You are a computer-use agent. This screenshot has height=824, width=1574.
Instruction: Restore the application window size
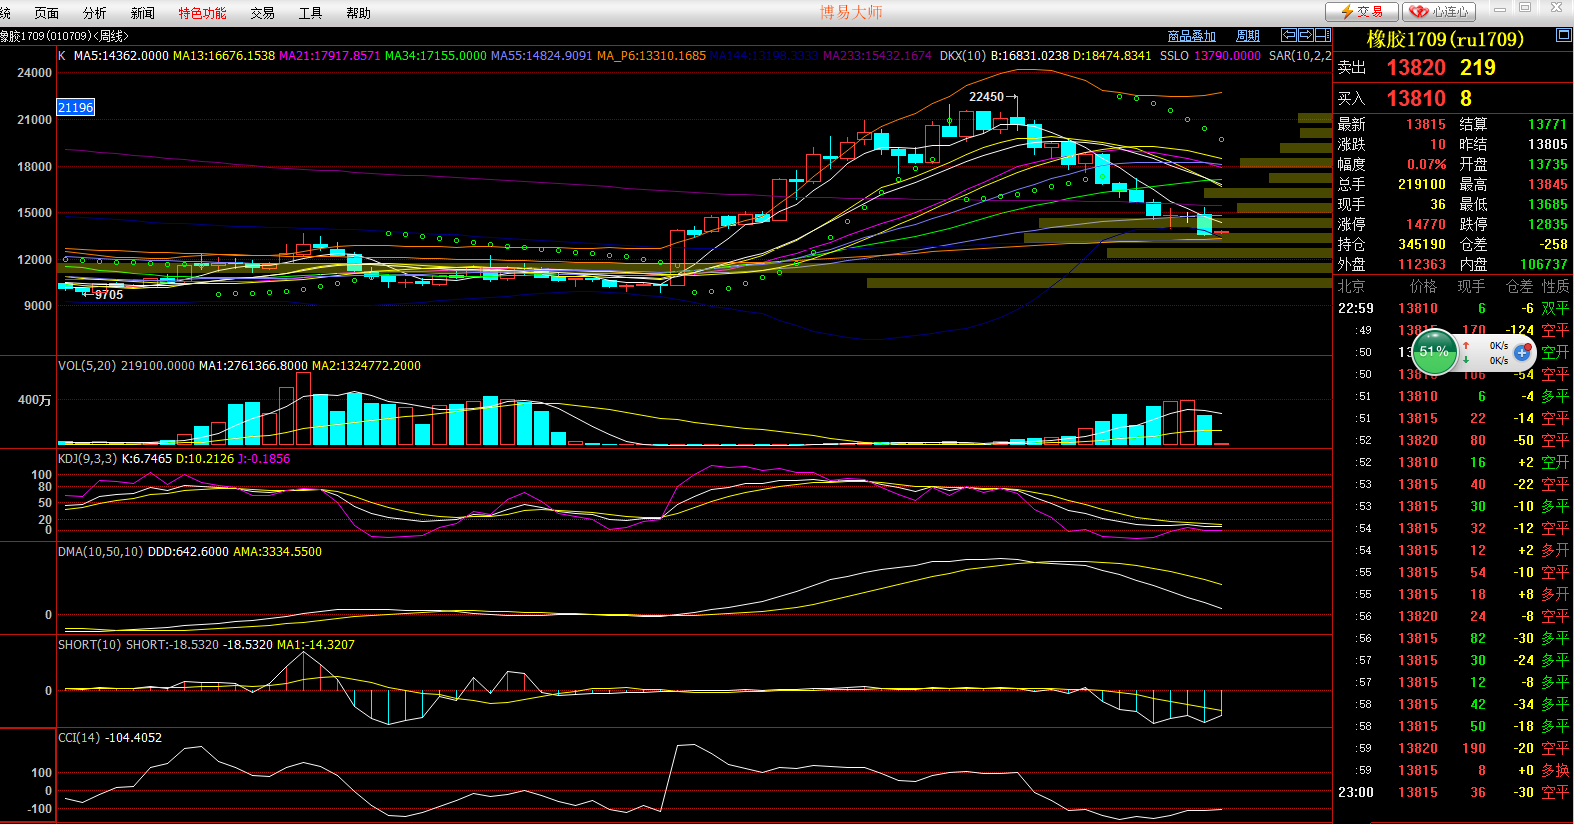pyautogui.click(x=1525, y=8)
